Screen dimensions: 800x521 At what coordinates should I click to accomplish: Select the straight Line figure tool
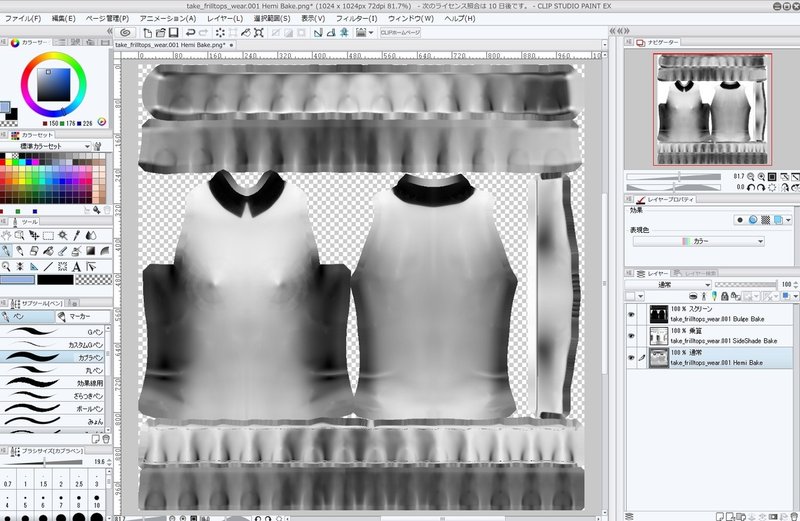(48, 266)
